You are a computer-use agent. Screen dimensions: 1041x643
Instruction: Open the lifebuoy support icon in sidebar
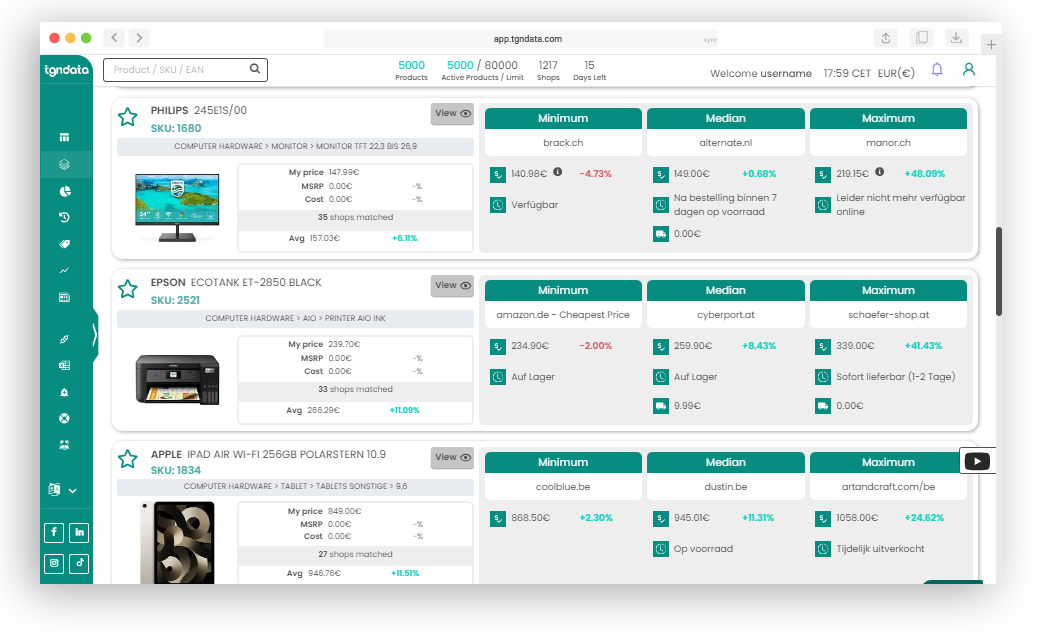(x=64, y=419)
